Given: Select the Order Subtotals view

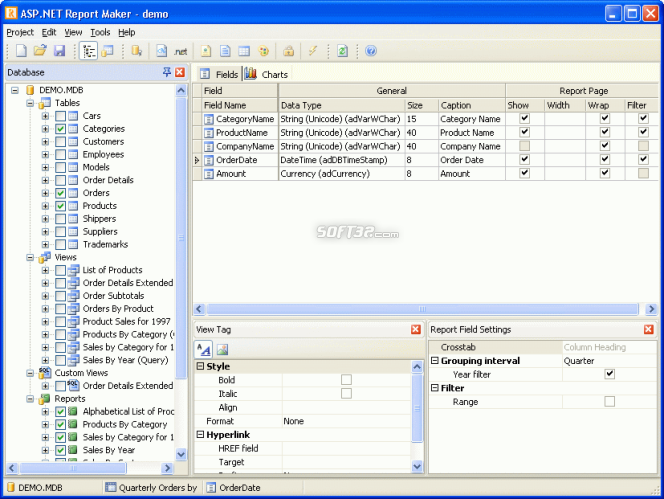Looking at the screenshot, I should pyautogui.click(x=113, y=296).
